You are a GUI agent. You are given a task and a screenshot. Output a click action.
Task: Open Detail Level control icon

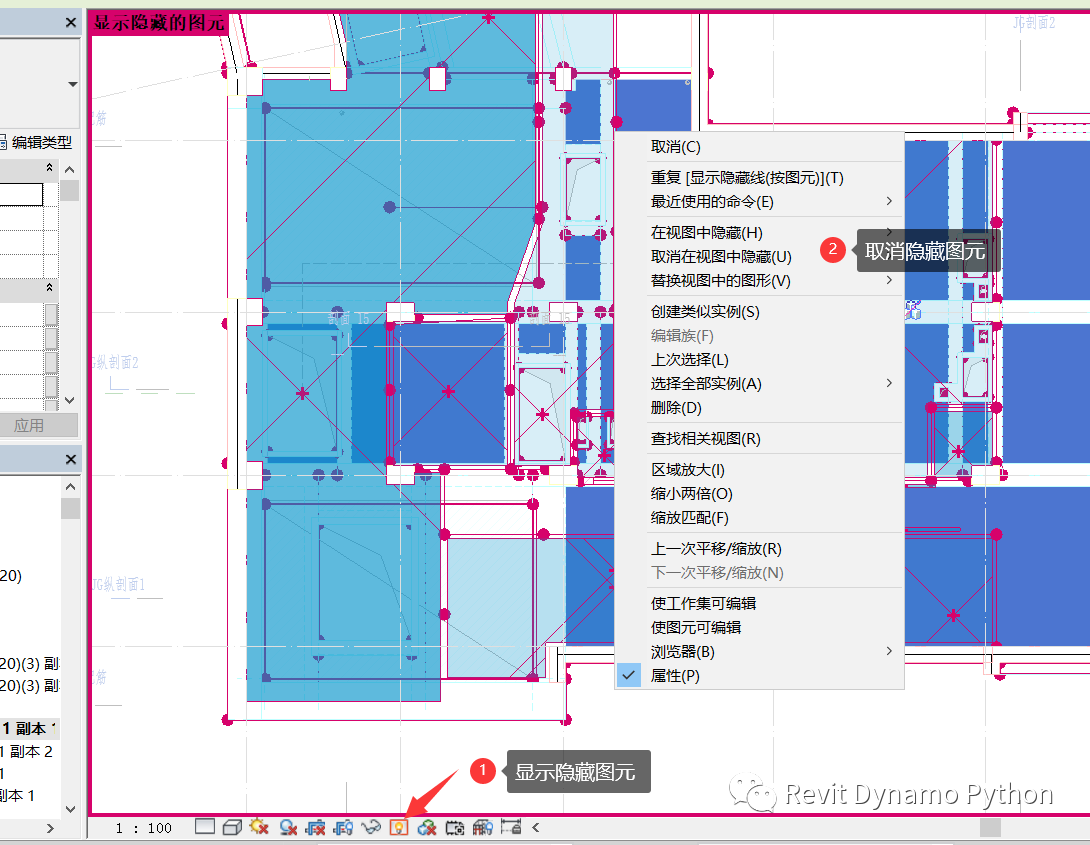pyautogui.click(x=205, y=826)
